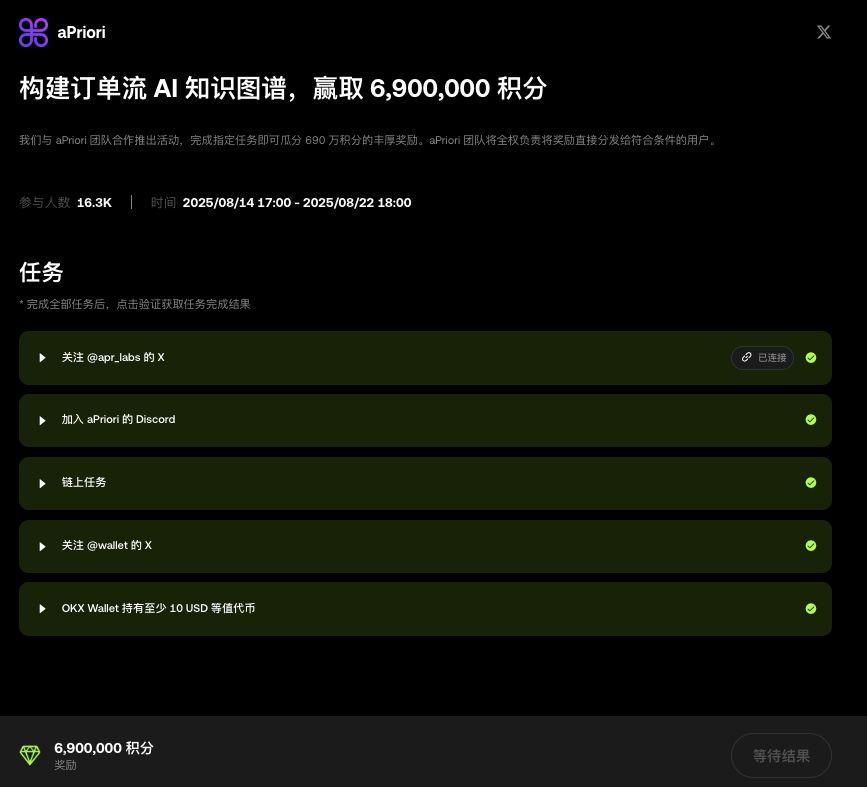Viewport: 867px width, 787px height.
Task: Click the 完成全部任务后 hint text
Action: click(135, 304)
